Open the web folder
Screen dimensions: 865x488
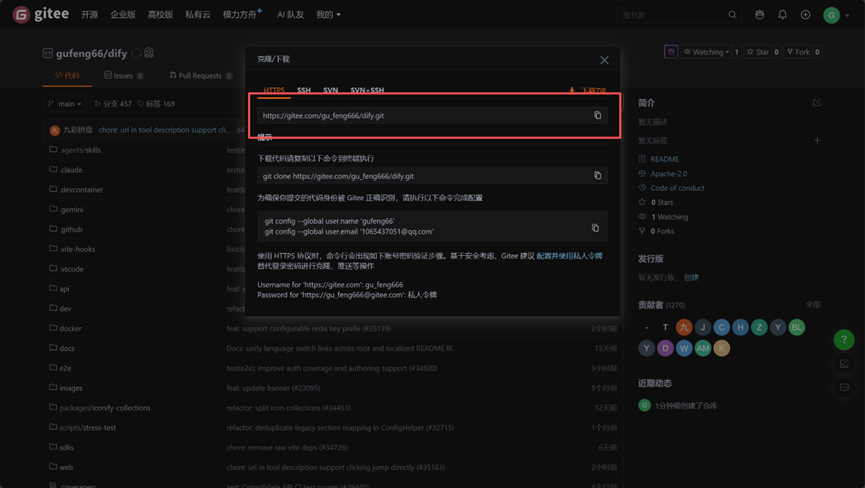tap(66, 468)
